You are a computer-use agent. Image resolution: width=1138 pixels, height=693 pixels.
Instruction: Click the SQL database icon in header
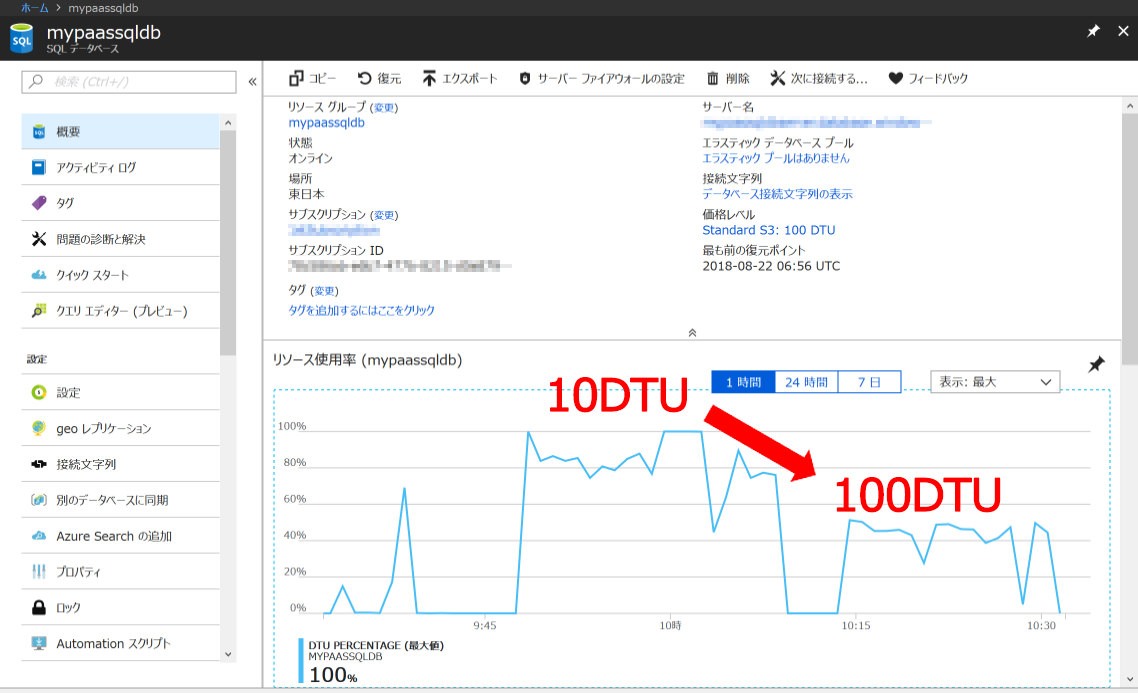click(22, 38)
